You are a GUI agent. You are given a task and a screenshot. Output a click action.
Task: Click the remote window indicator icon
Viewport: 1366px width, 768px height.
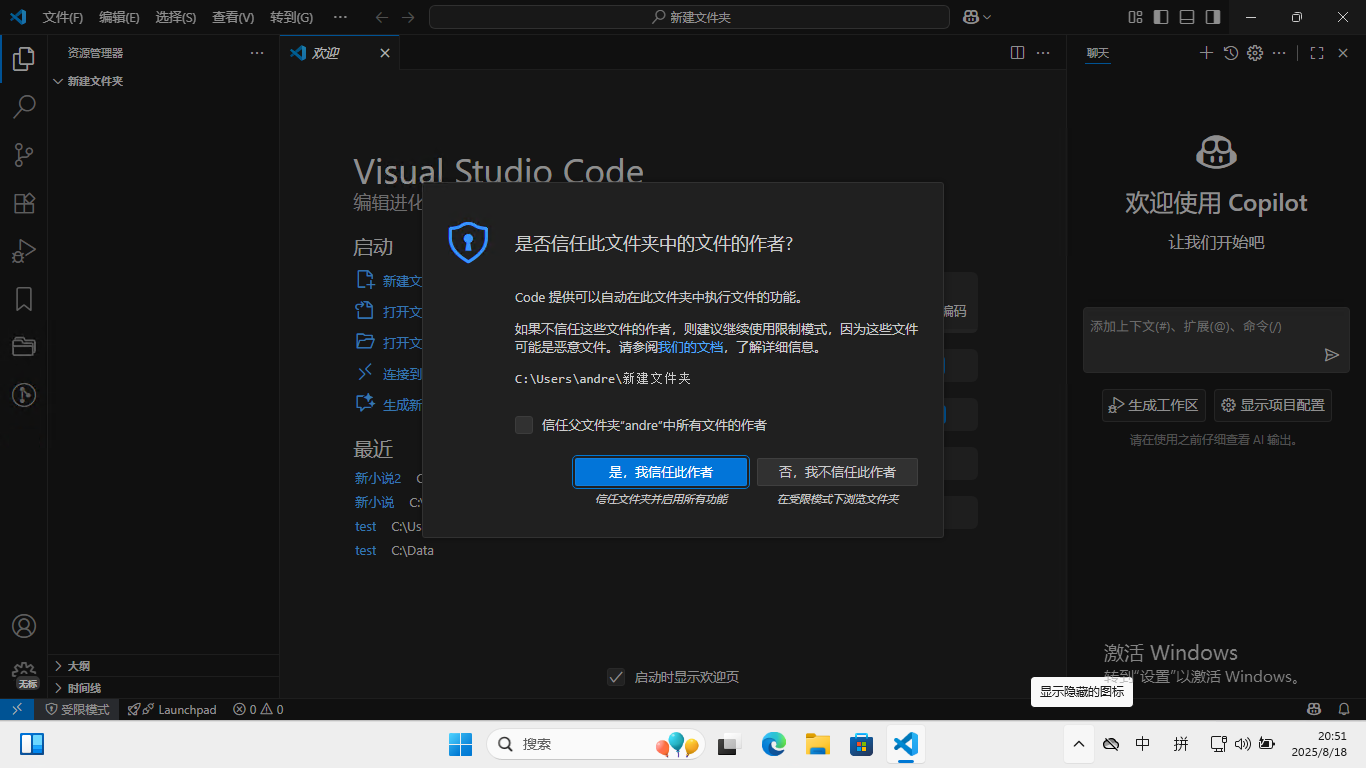coord(17,709)
